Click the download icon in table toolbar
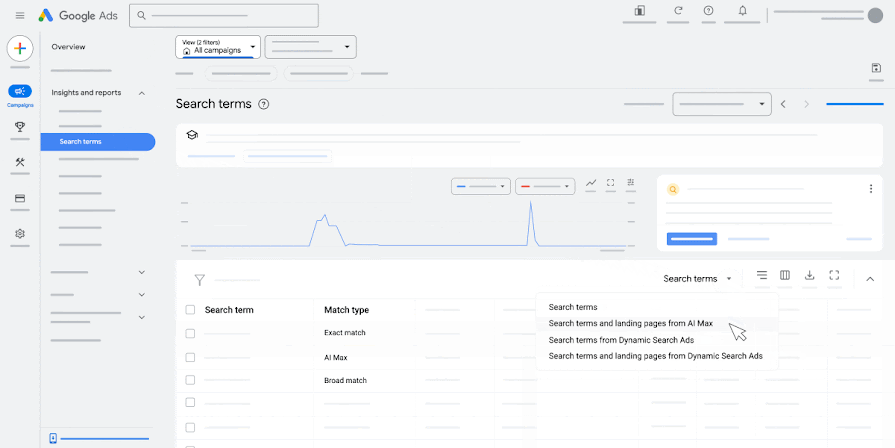The image size is (895, 448). click(x=809, y=275)
